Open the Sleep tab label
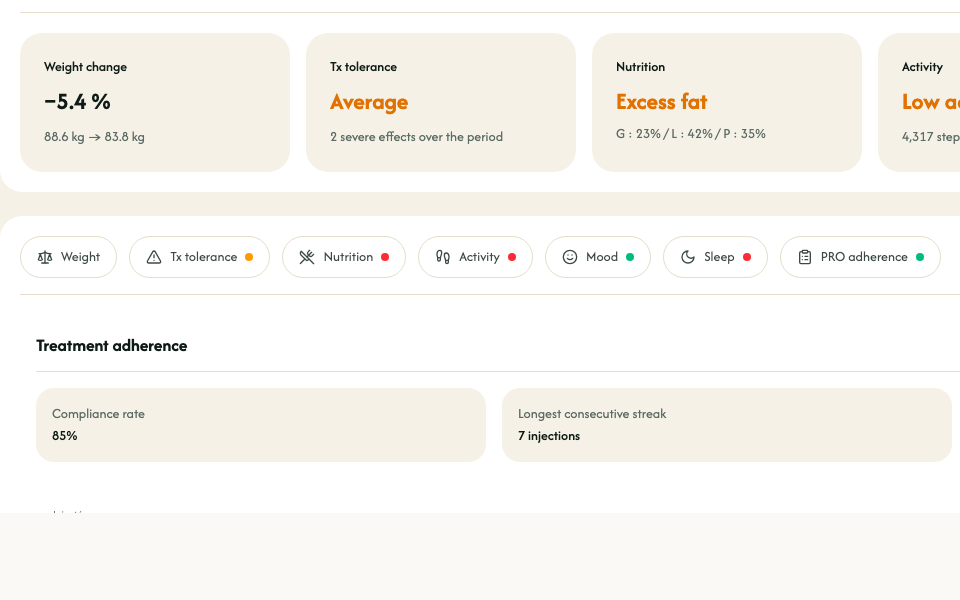The height and width of the screenshot is (600, 960). tap(719, 257)
